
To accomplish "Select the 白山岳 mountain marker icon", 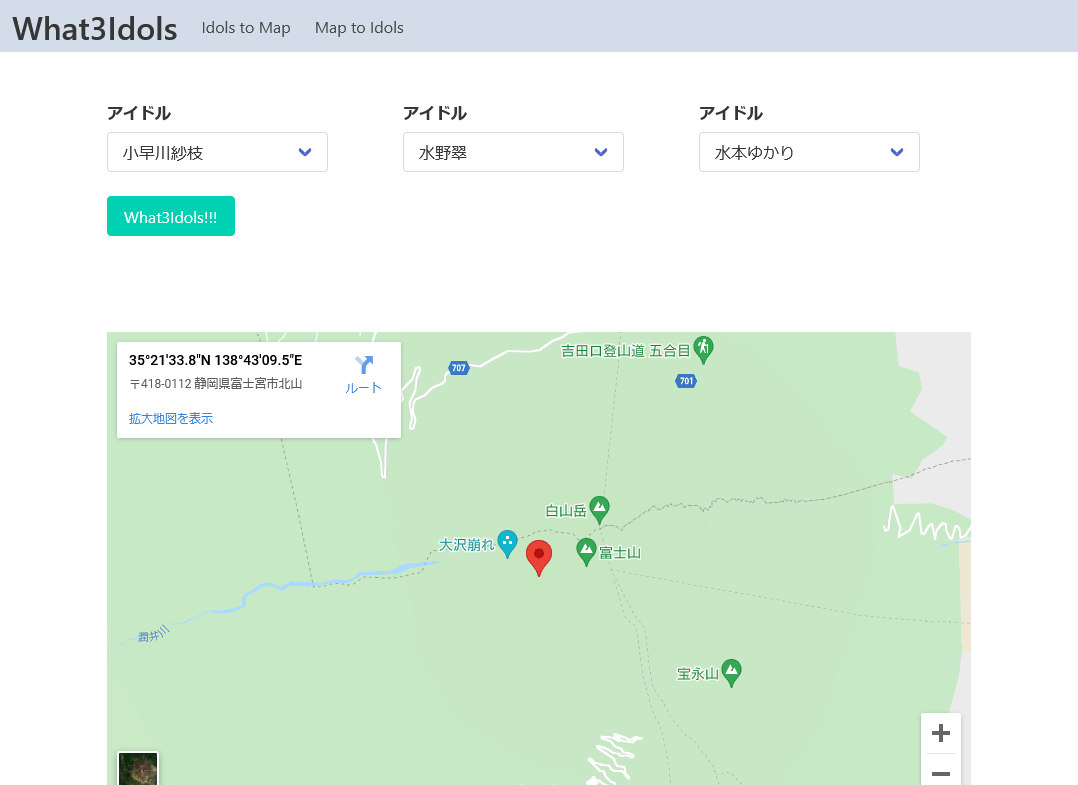I will click(600, 510).
